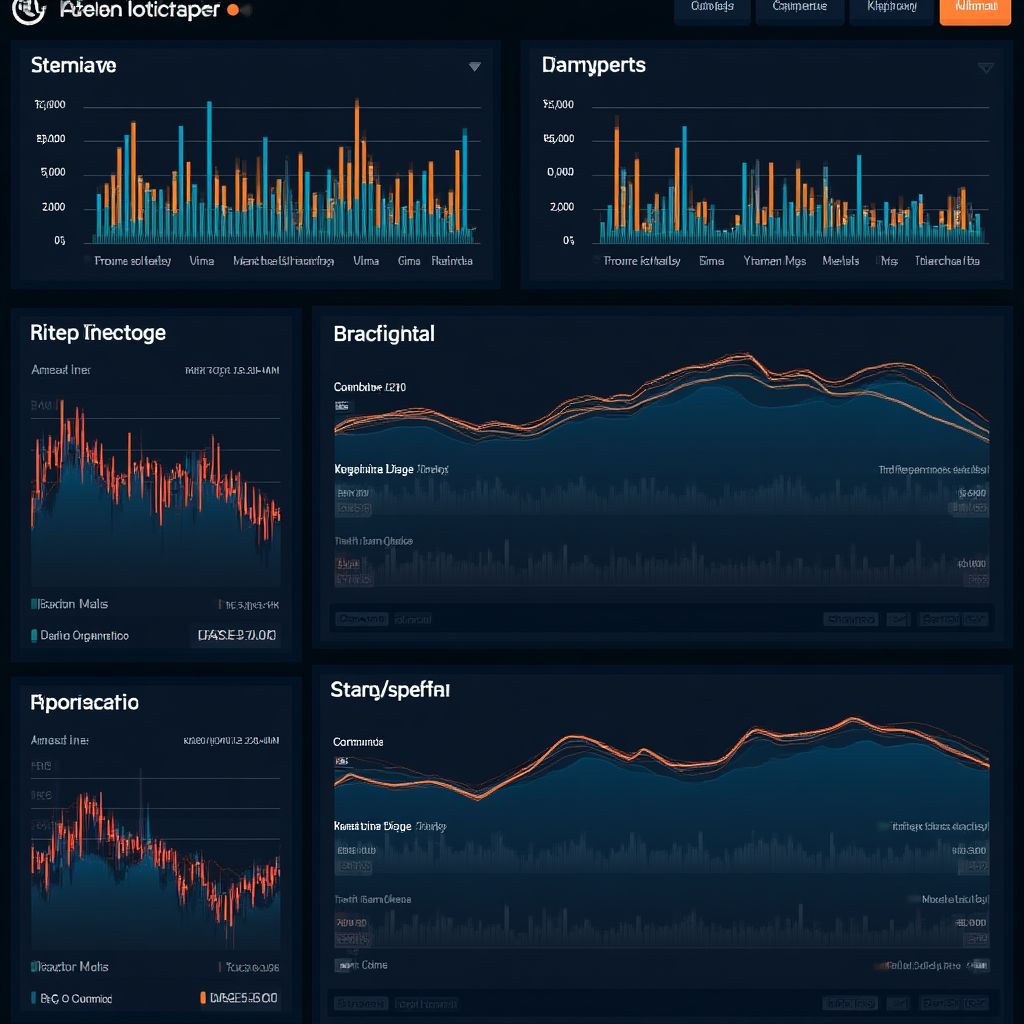Click the teal legend icon beside Baction Mals

click(x=33, y=604)
